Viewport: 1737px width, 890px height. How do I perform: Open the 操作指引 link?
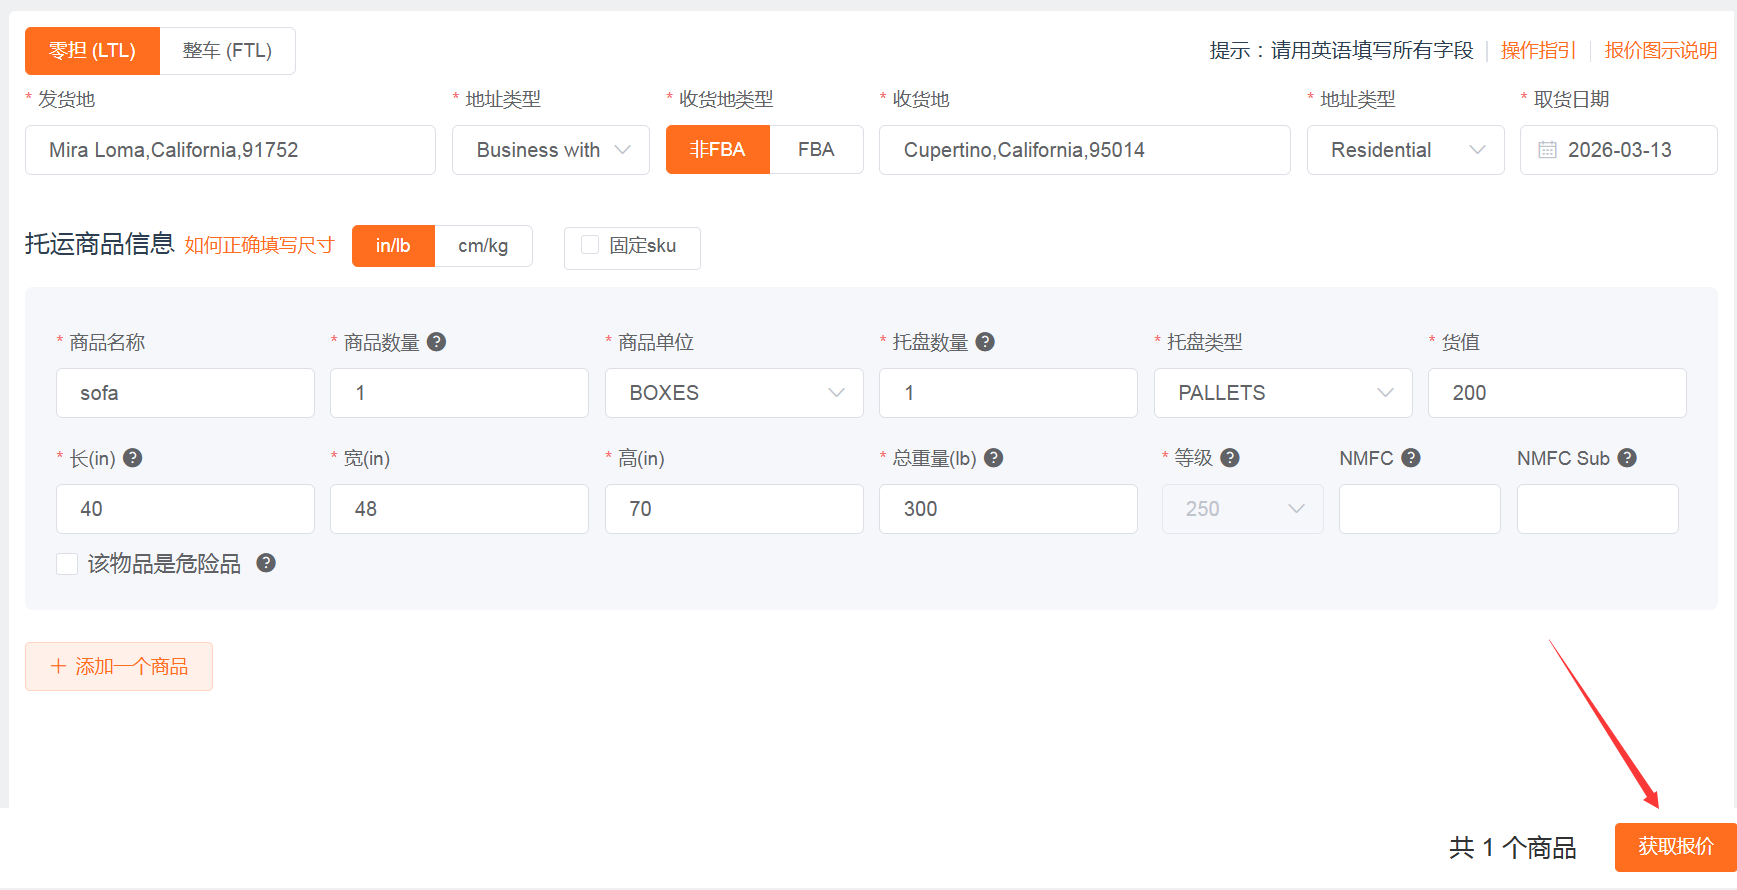click(1538, 51)
